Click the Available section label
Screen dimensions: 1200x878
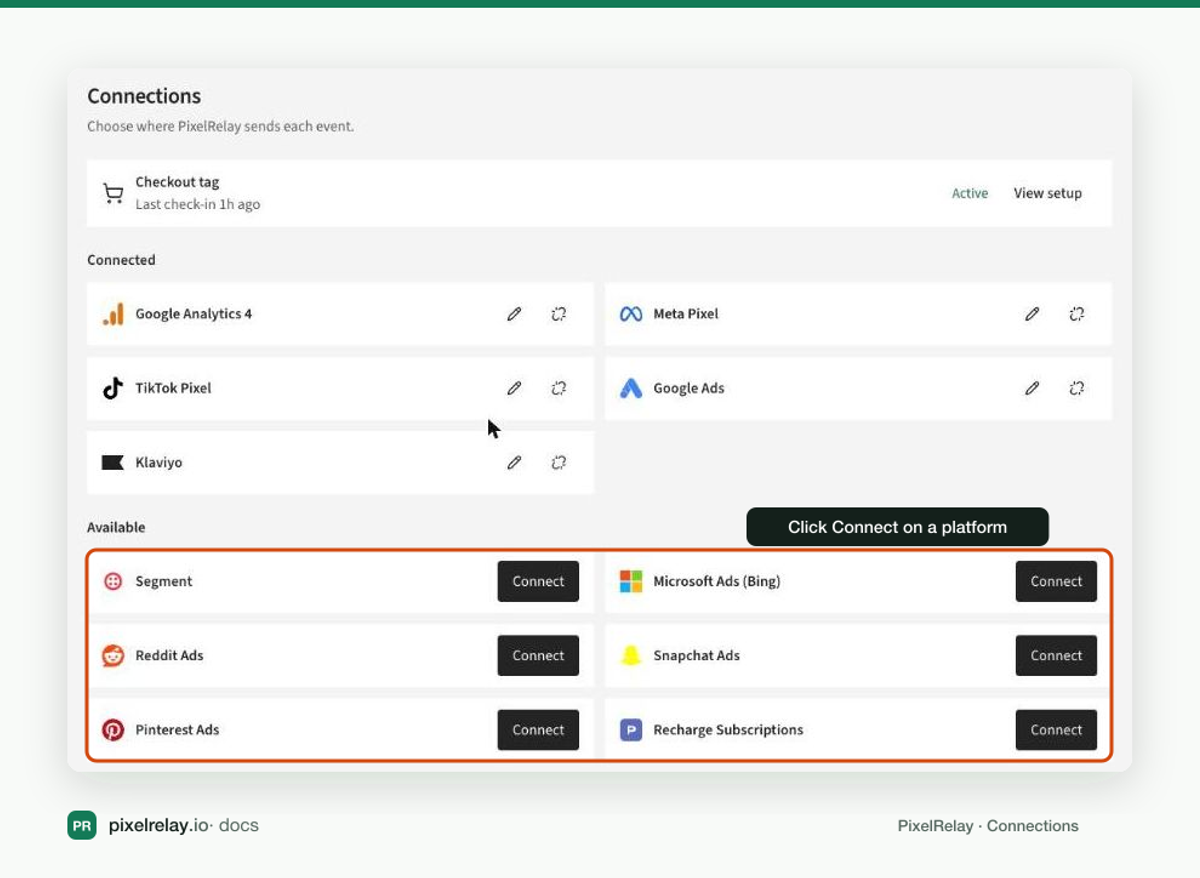(116, 527)
